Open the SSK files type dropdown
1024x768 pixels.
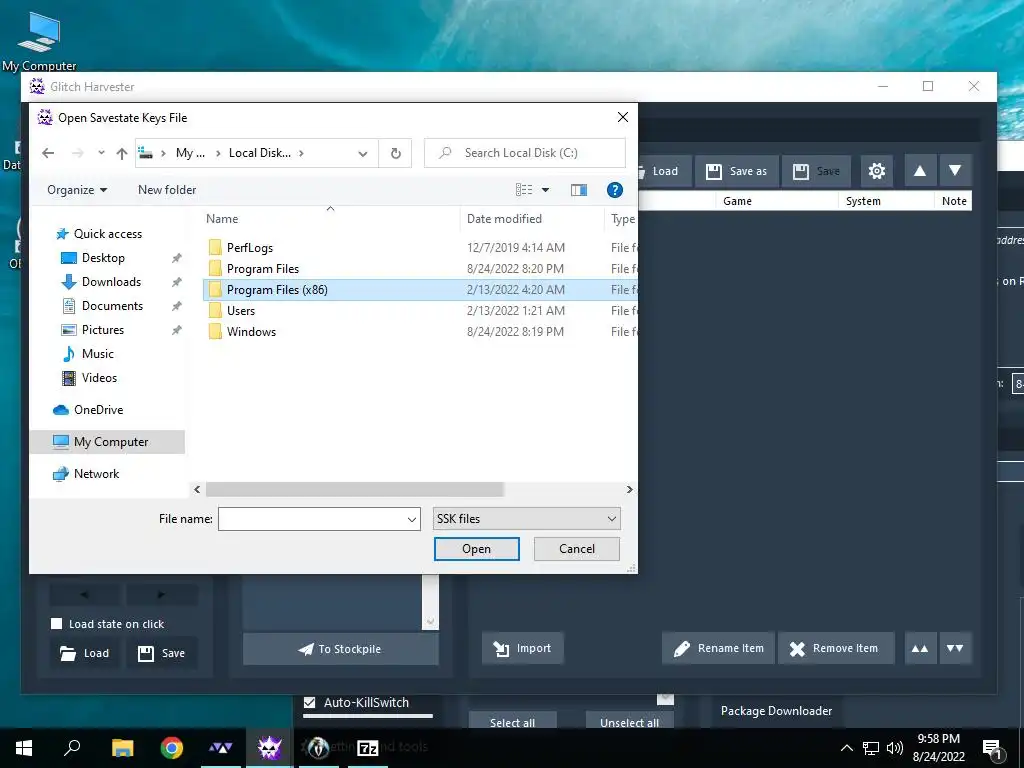pyautogui.click(x=526, y=519)
